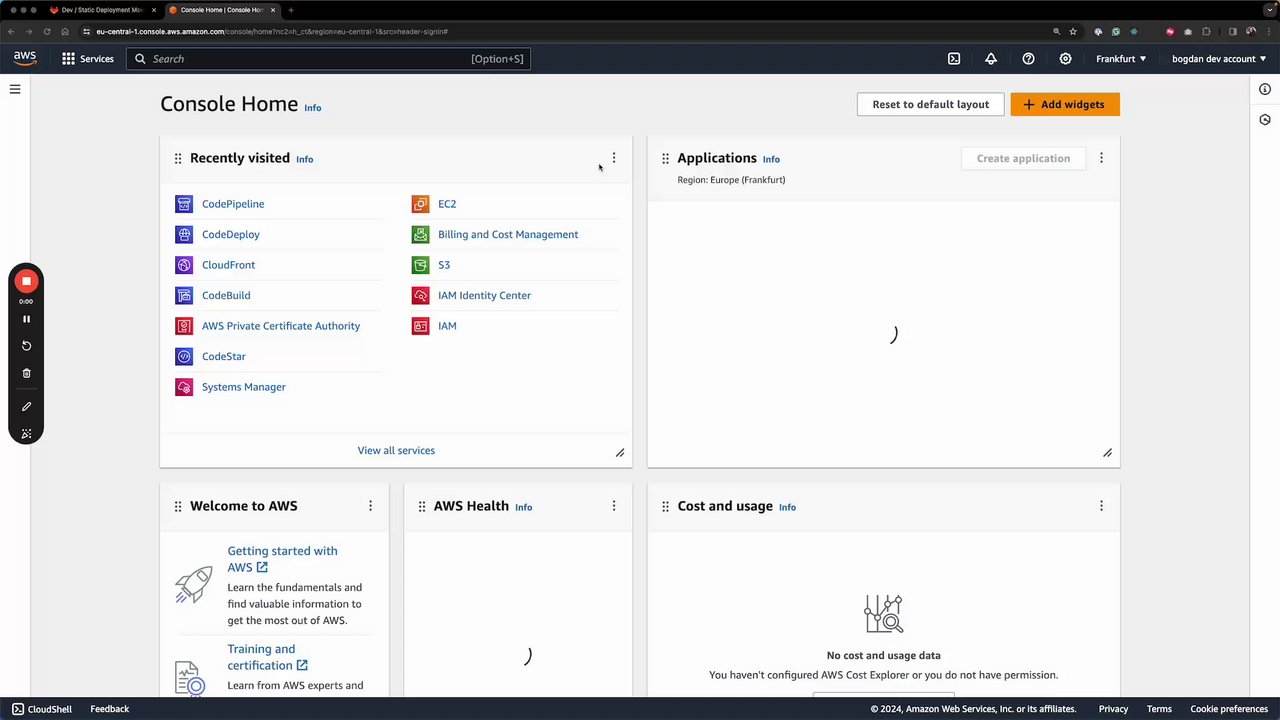Click the CloudFront service icon
Image resolution: width=1280 pixels, height=720 pixels.
[x=184, y=265]
